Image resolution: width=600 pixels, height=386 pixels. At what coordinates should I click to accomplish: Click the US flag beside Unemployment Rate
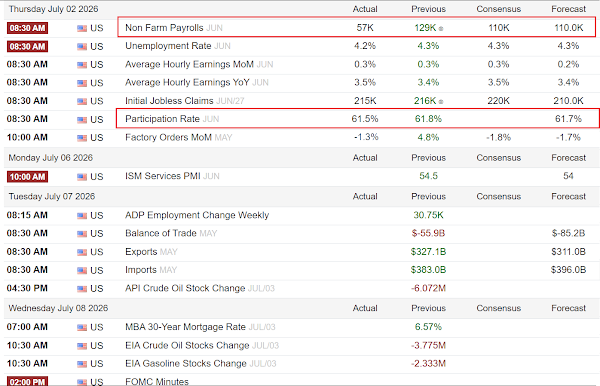(82, 47)
